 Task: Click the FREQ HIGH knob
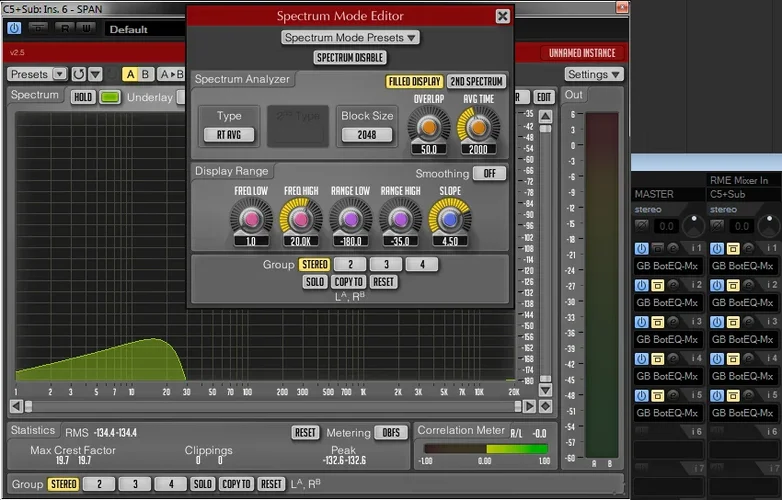(301, 219)
